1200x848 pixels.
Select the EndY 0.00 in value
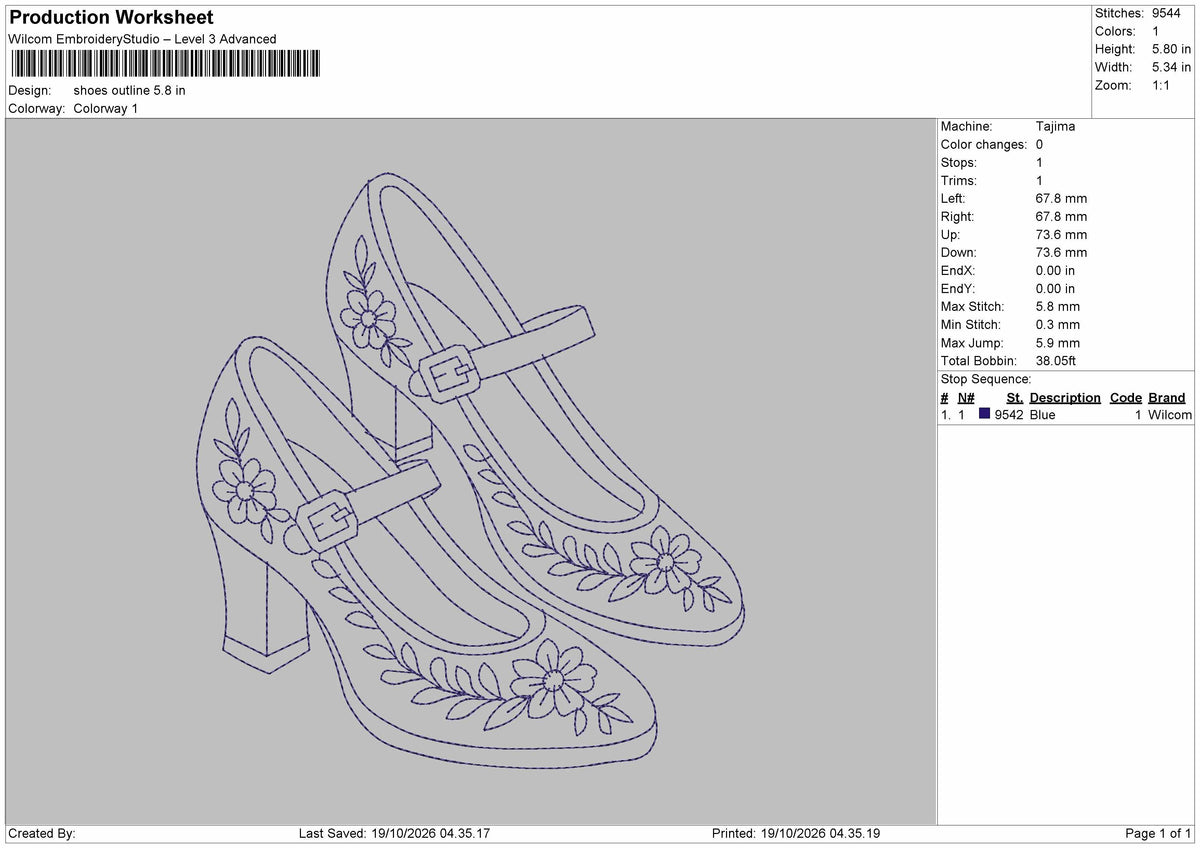tap(1056, 289)
